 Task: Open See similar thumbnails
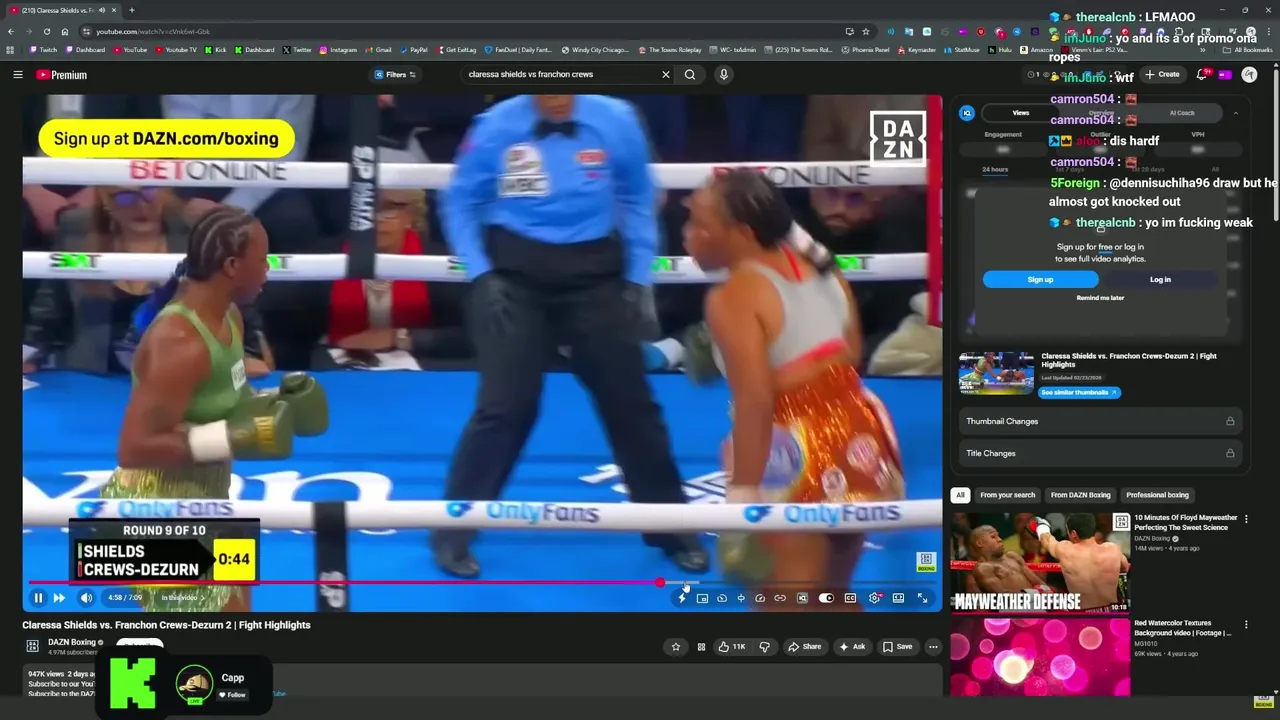click(1079, 393)
